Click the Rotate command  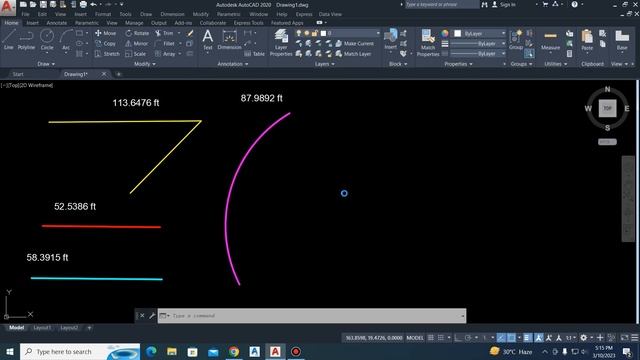[x=137, y=33]
